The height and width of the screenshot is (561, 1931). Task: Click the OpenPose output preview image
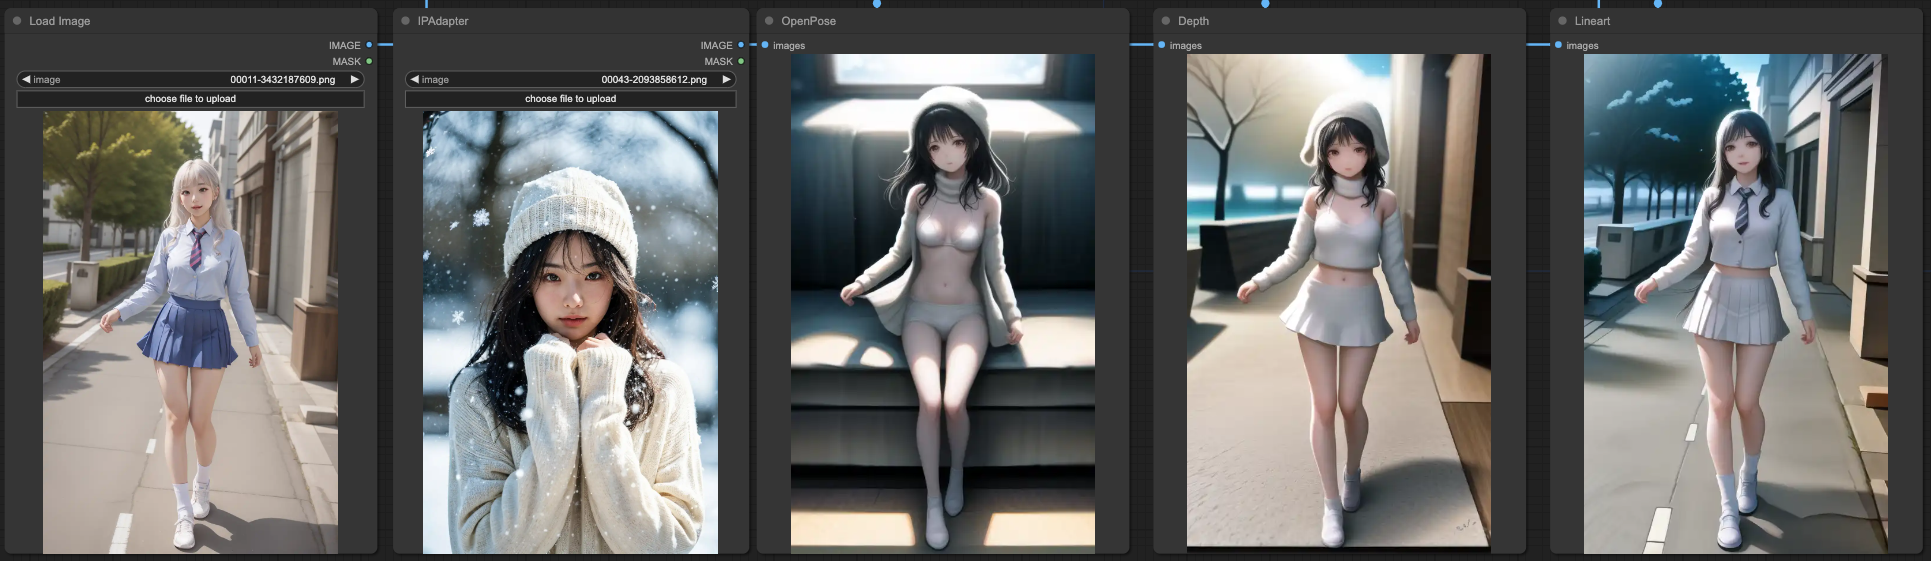[x=943, y=303]
